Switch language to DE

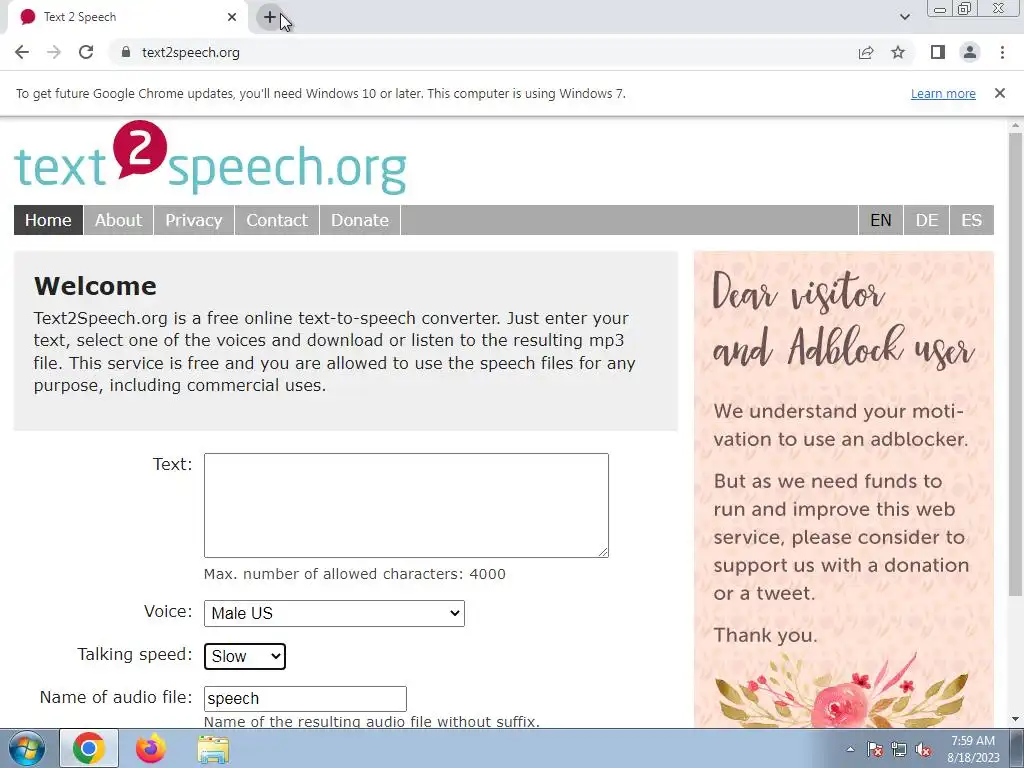click(x=927, y=220)
